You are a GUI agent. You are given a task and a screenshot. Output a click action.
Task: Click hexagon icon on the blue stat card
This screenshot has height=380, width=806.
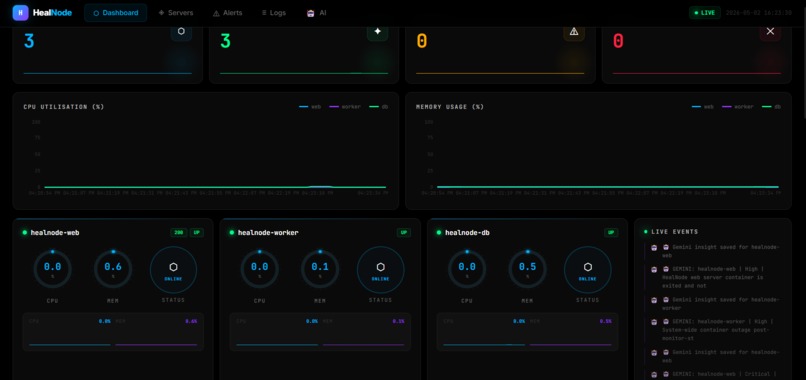point(181,31)
